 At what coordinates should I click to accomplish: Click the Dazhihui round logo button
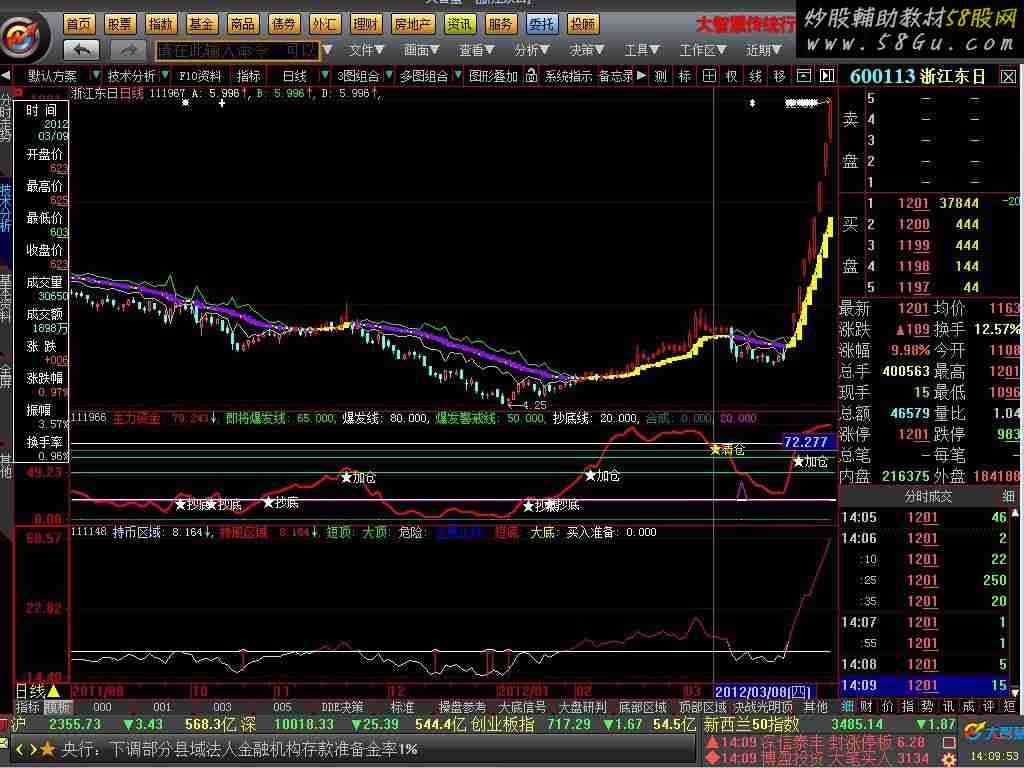point(24,37)
